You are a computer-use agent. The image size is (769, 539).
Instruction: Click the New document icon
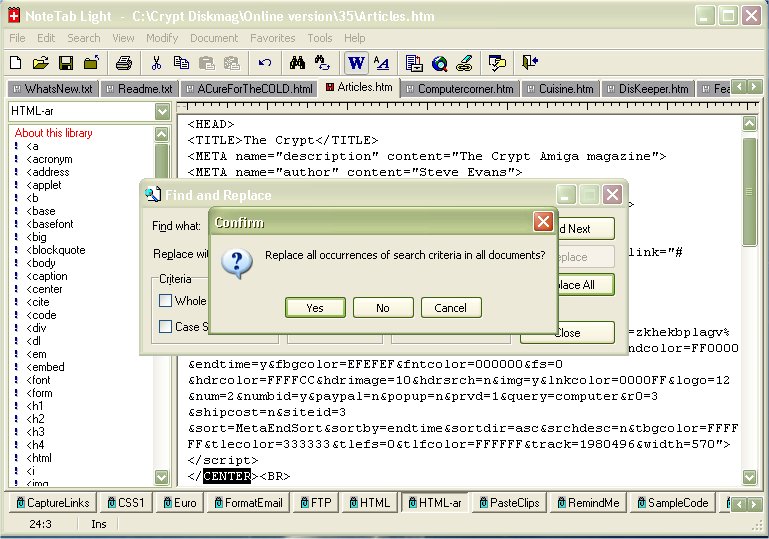(16, 63)
